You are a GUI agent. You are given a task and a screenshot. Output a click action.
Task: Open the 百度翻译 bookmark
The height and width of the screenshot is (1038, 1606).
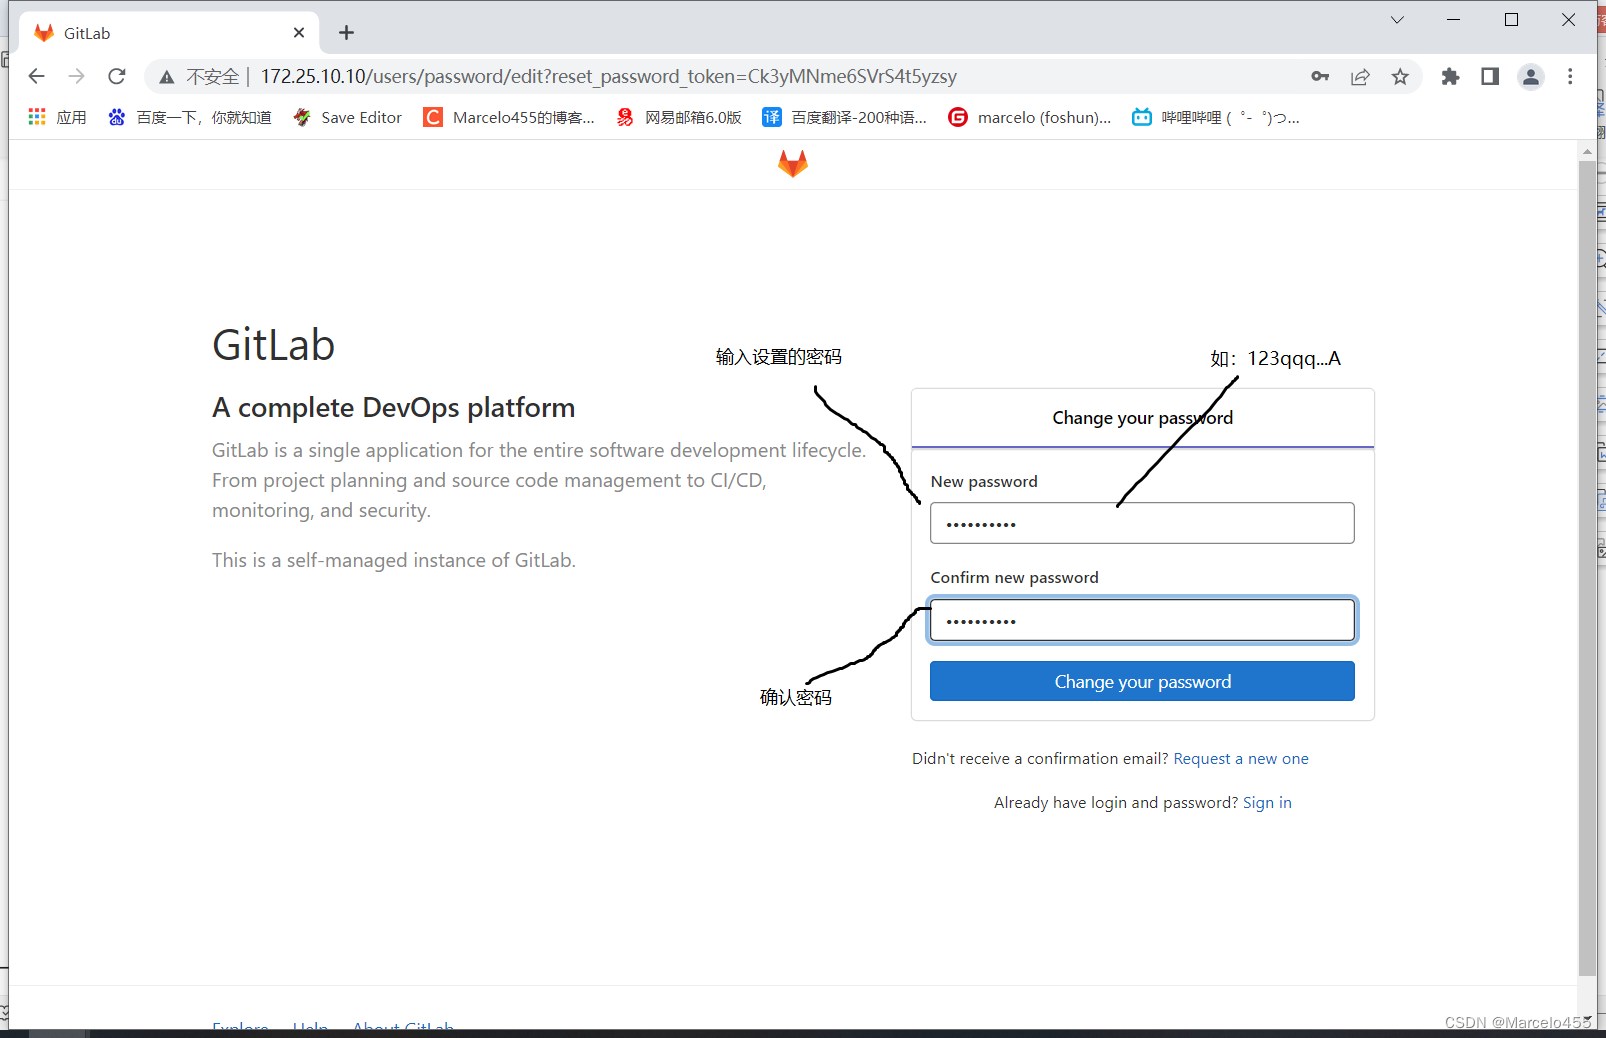tap(845, 117)
